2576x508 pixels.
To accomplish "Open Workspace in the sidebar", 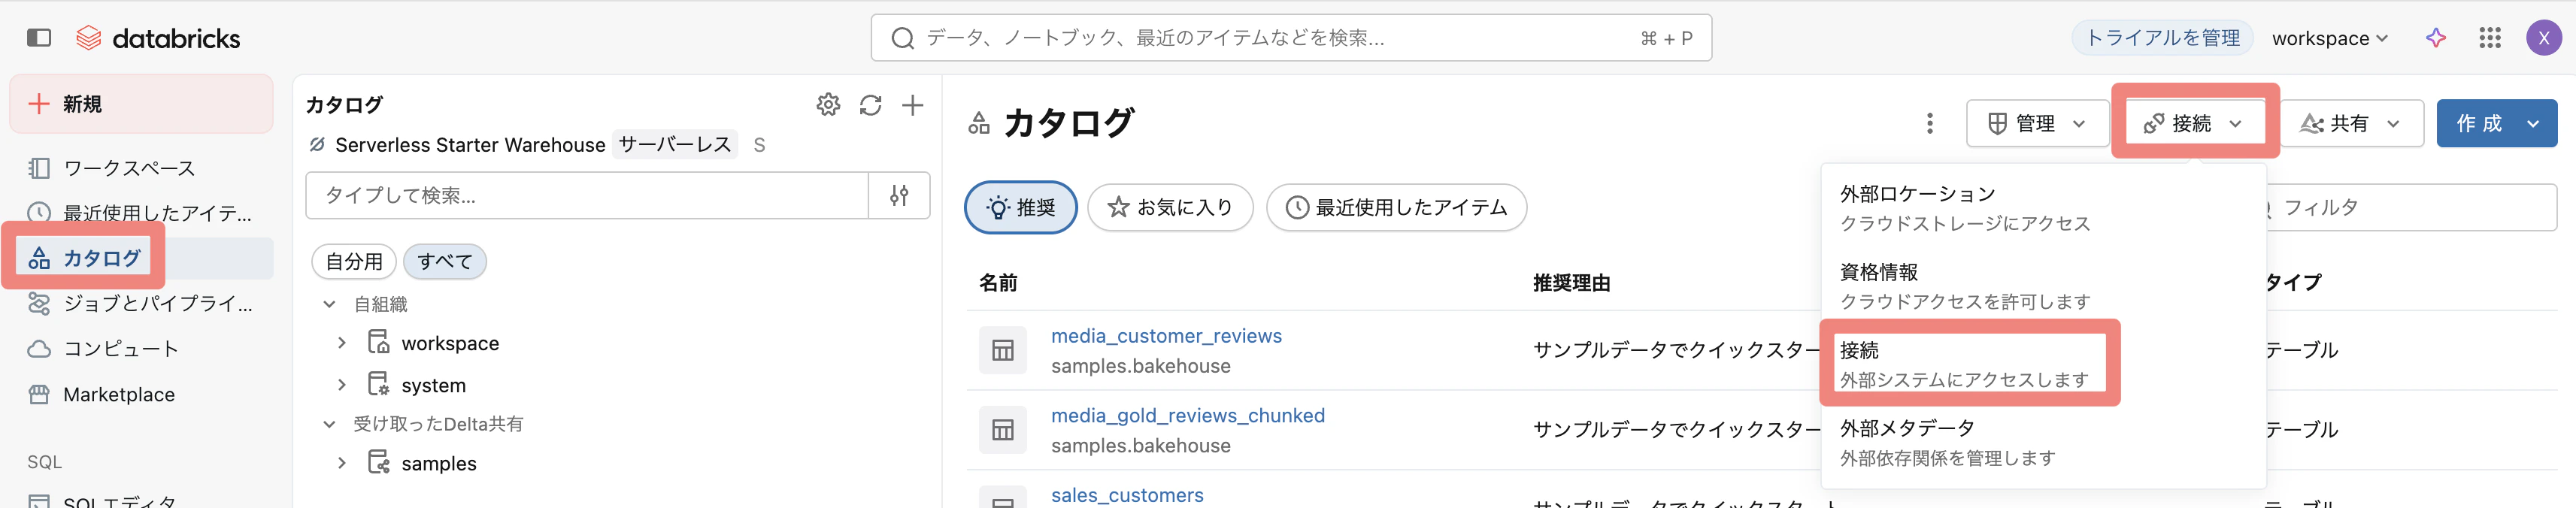I will (140, 168).
